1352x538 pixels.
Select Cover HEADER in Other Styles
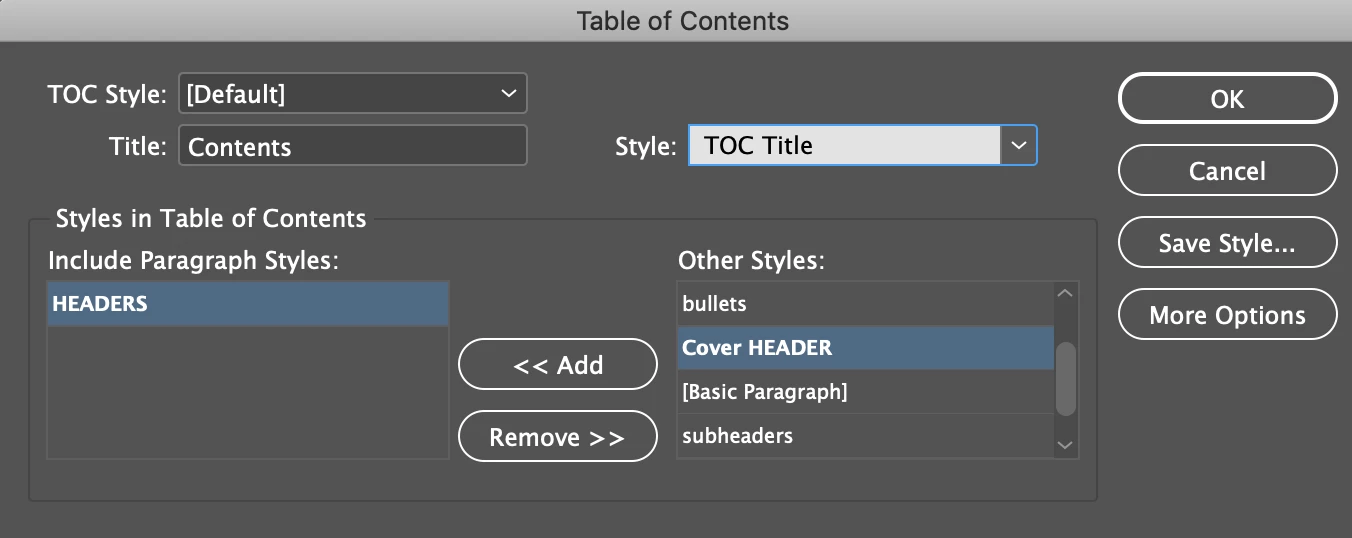(x=865, y=348)
